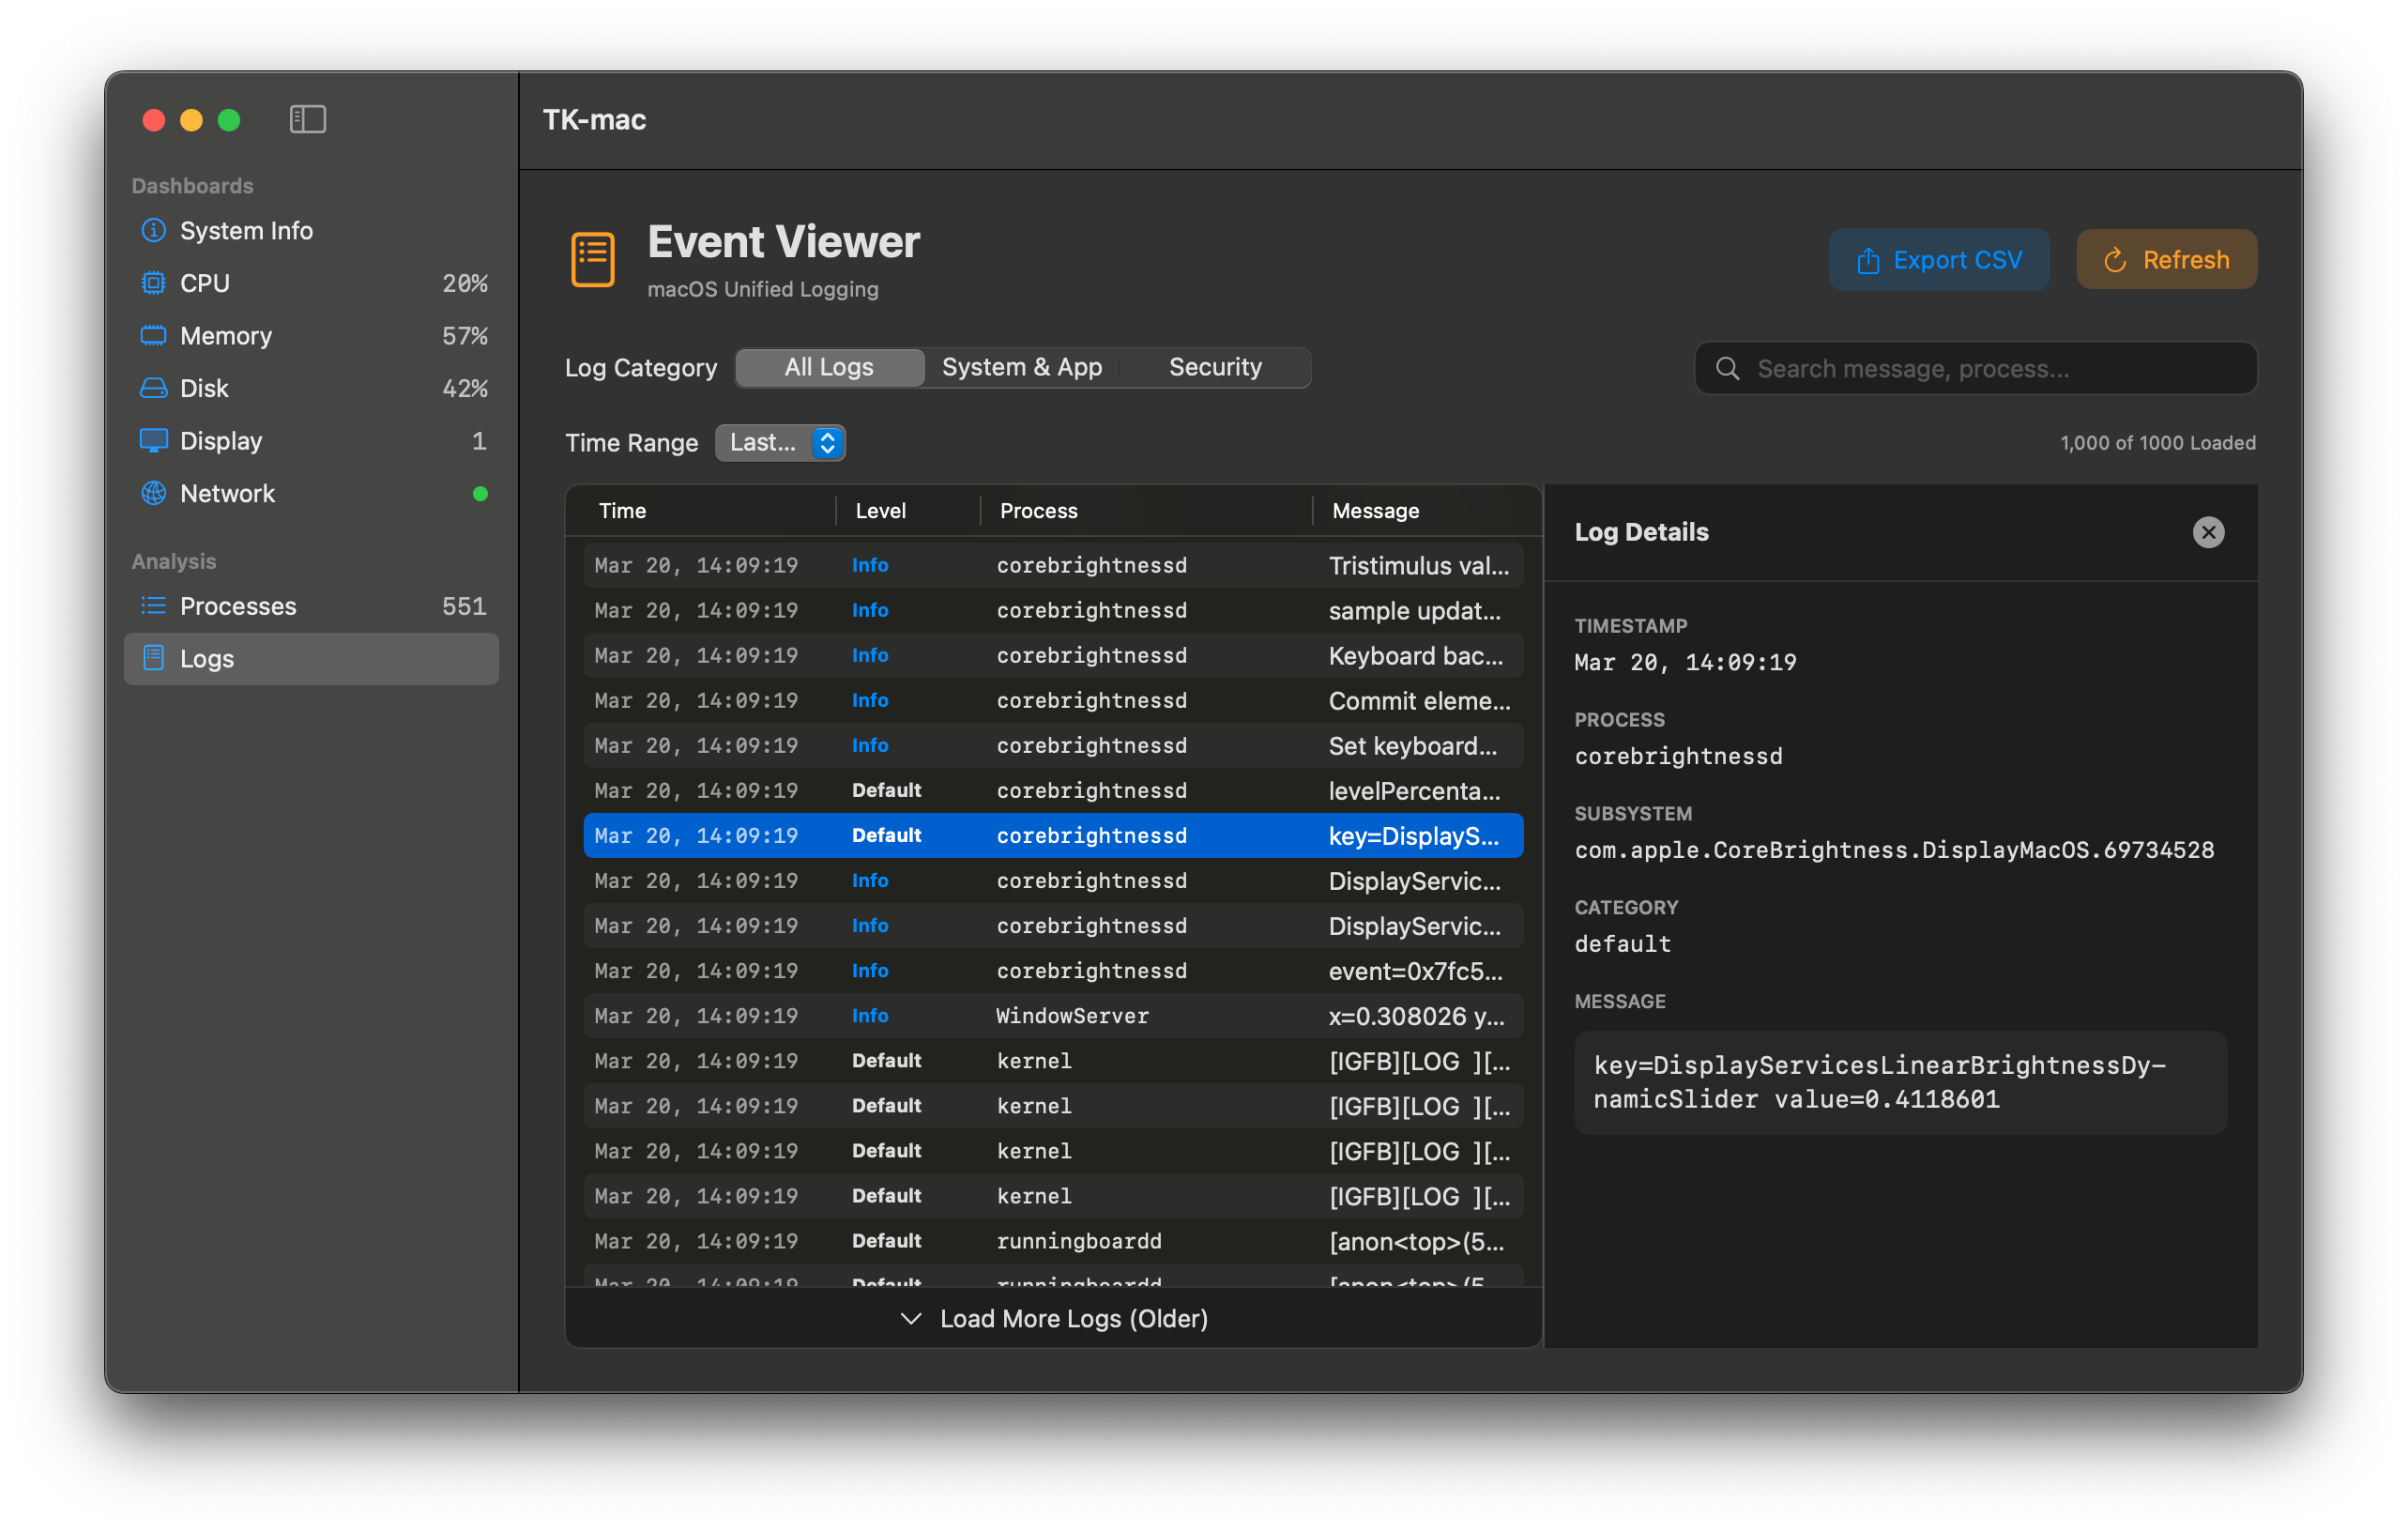
Task: Dismiss the Log Details panel
Action: click(x=2208, y=532)
